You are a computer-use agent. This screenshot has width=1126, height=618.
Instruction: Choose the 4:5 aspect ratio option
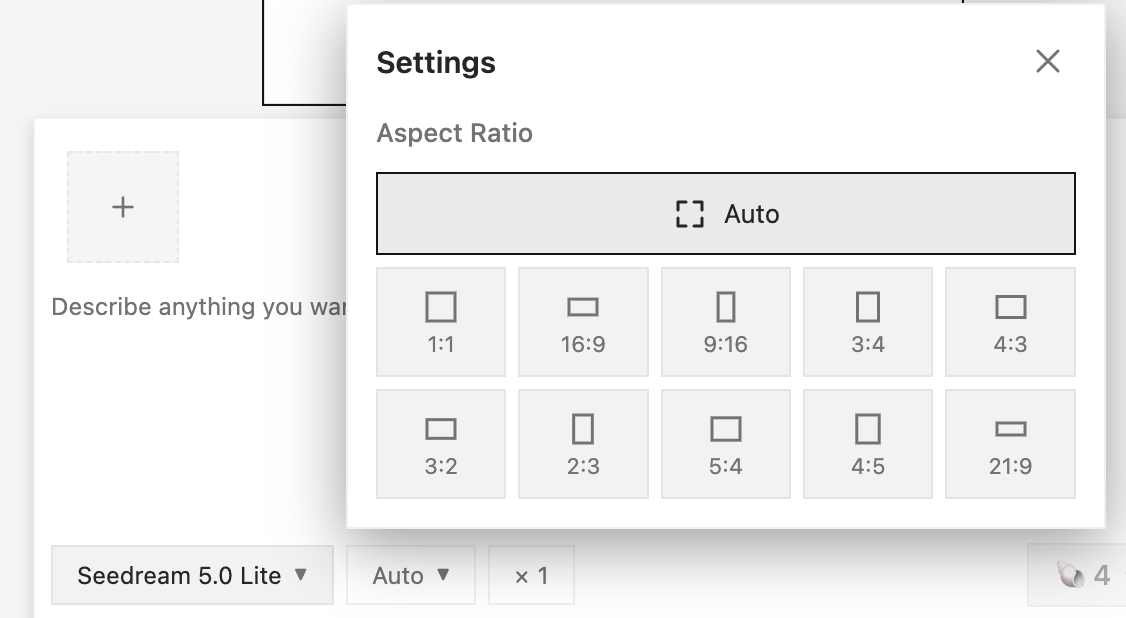click(x=867, y=444)
